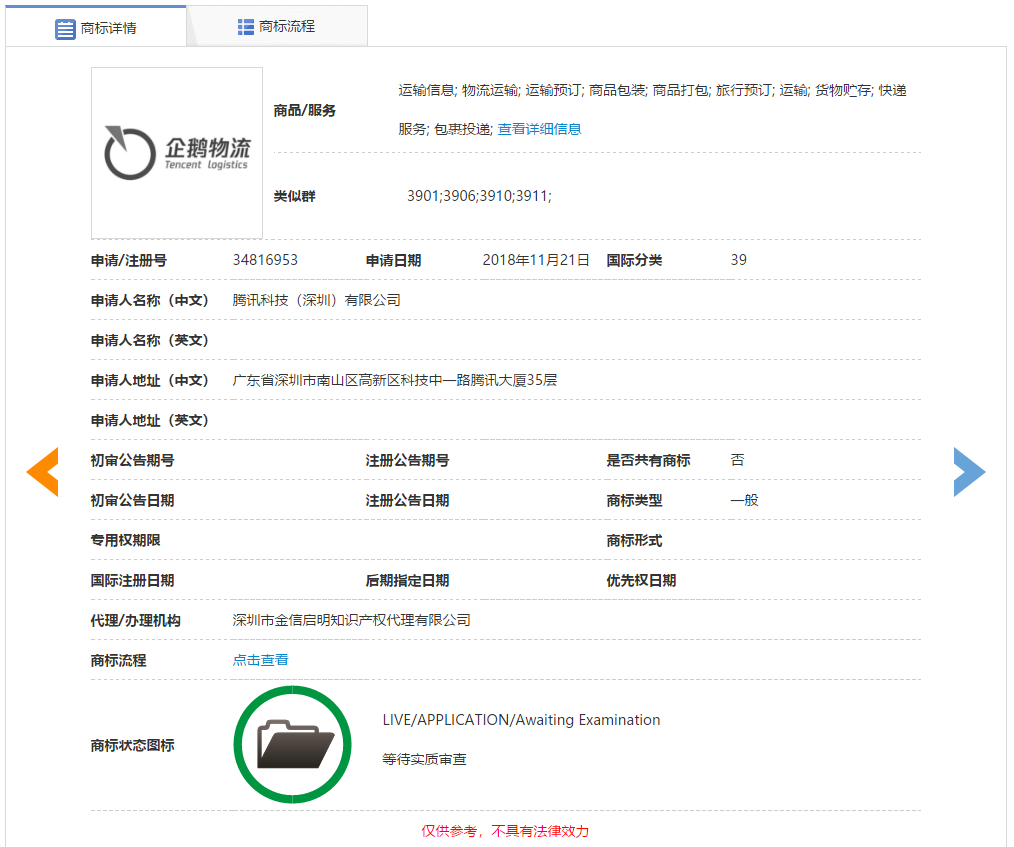Viewport: 1014px width, 847px height.
Task: Select the LIVE/APPLICATION/Awaiting Examination status text
Action: coord(521,720)
